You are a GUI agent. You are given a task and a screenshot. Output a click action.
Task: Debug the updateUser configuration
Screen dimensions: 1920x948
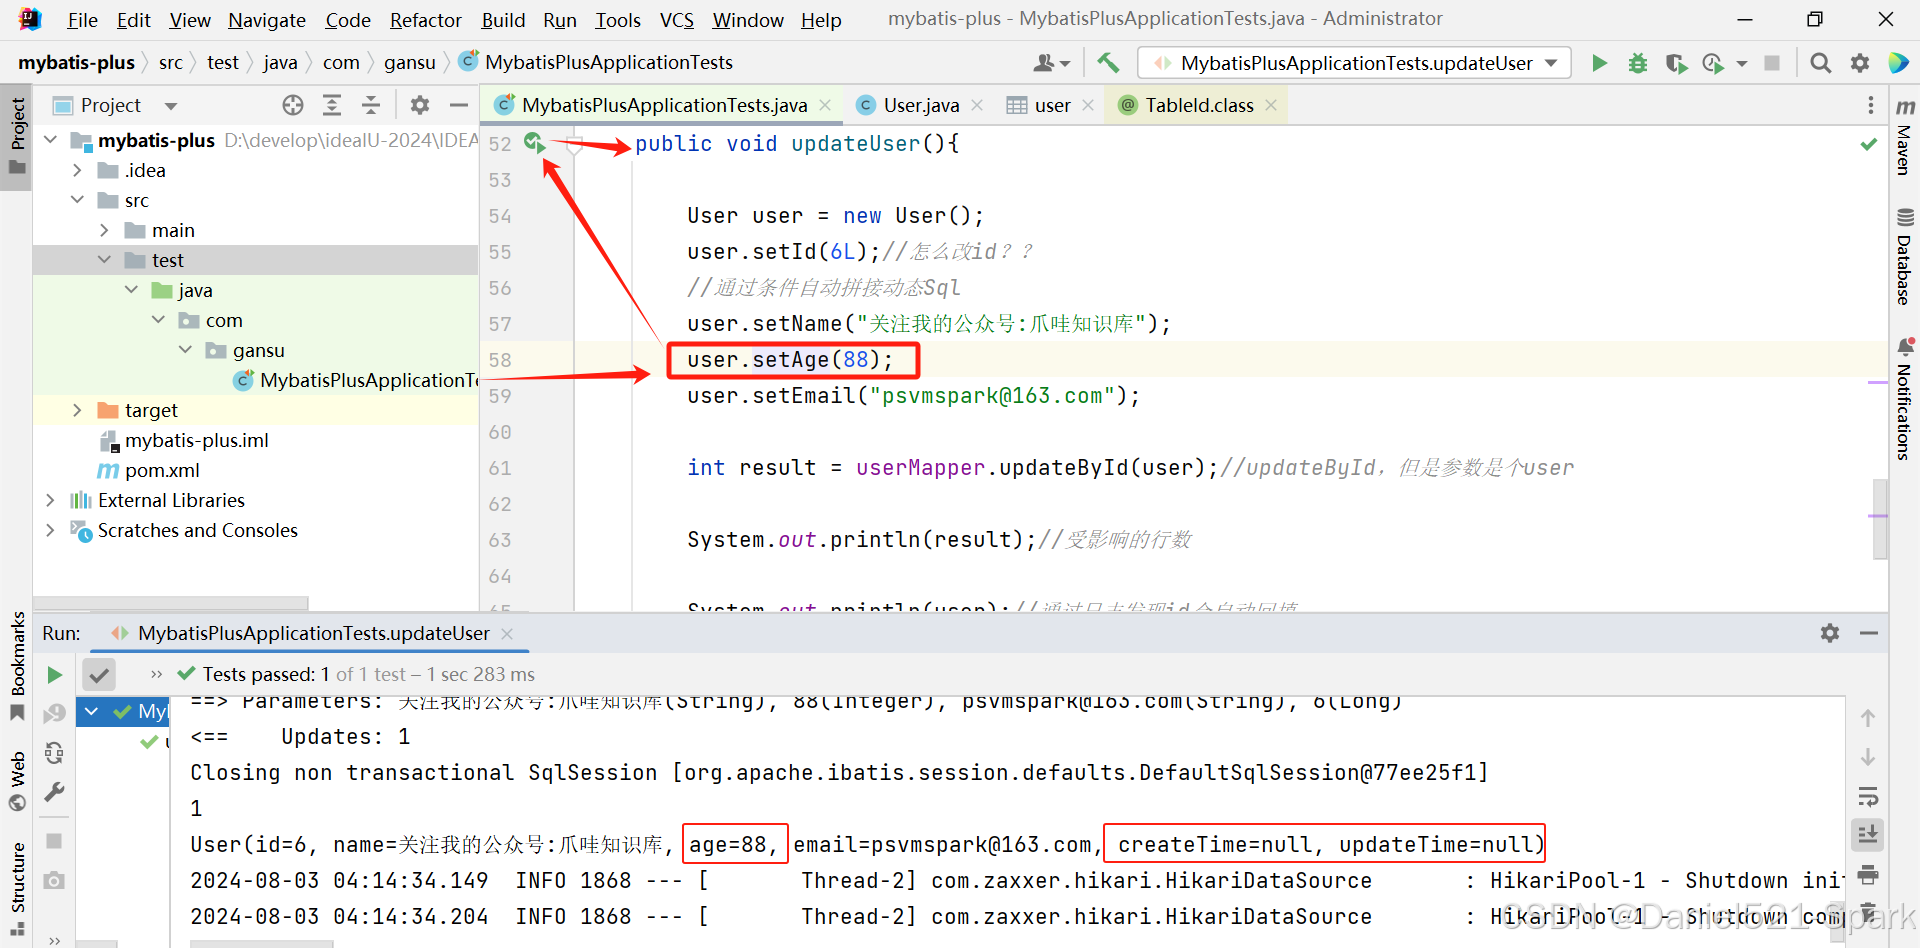pyautogui.click(x=1638, y=63)
